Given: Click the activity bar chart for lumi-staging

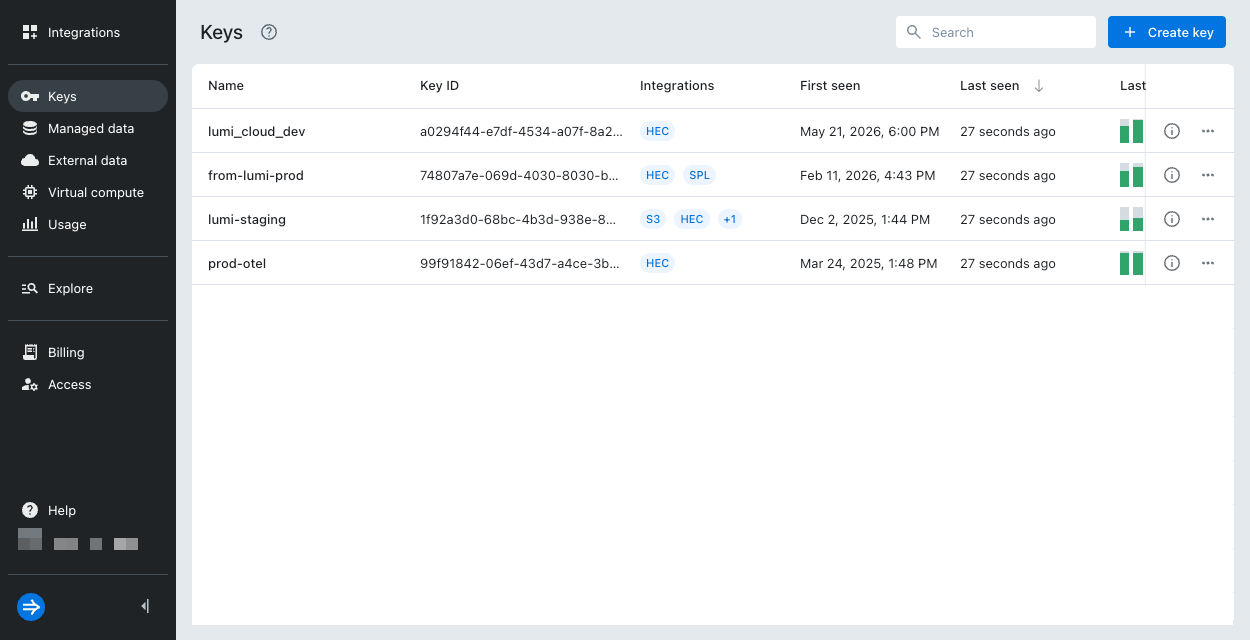Looking at the screenshot, I should coord(1131,219).
